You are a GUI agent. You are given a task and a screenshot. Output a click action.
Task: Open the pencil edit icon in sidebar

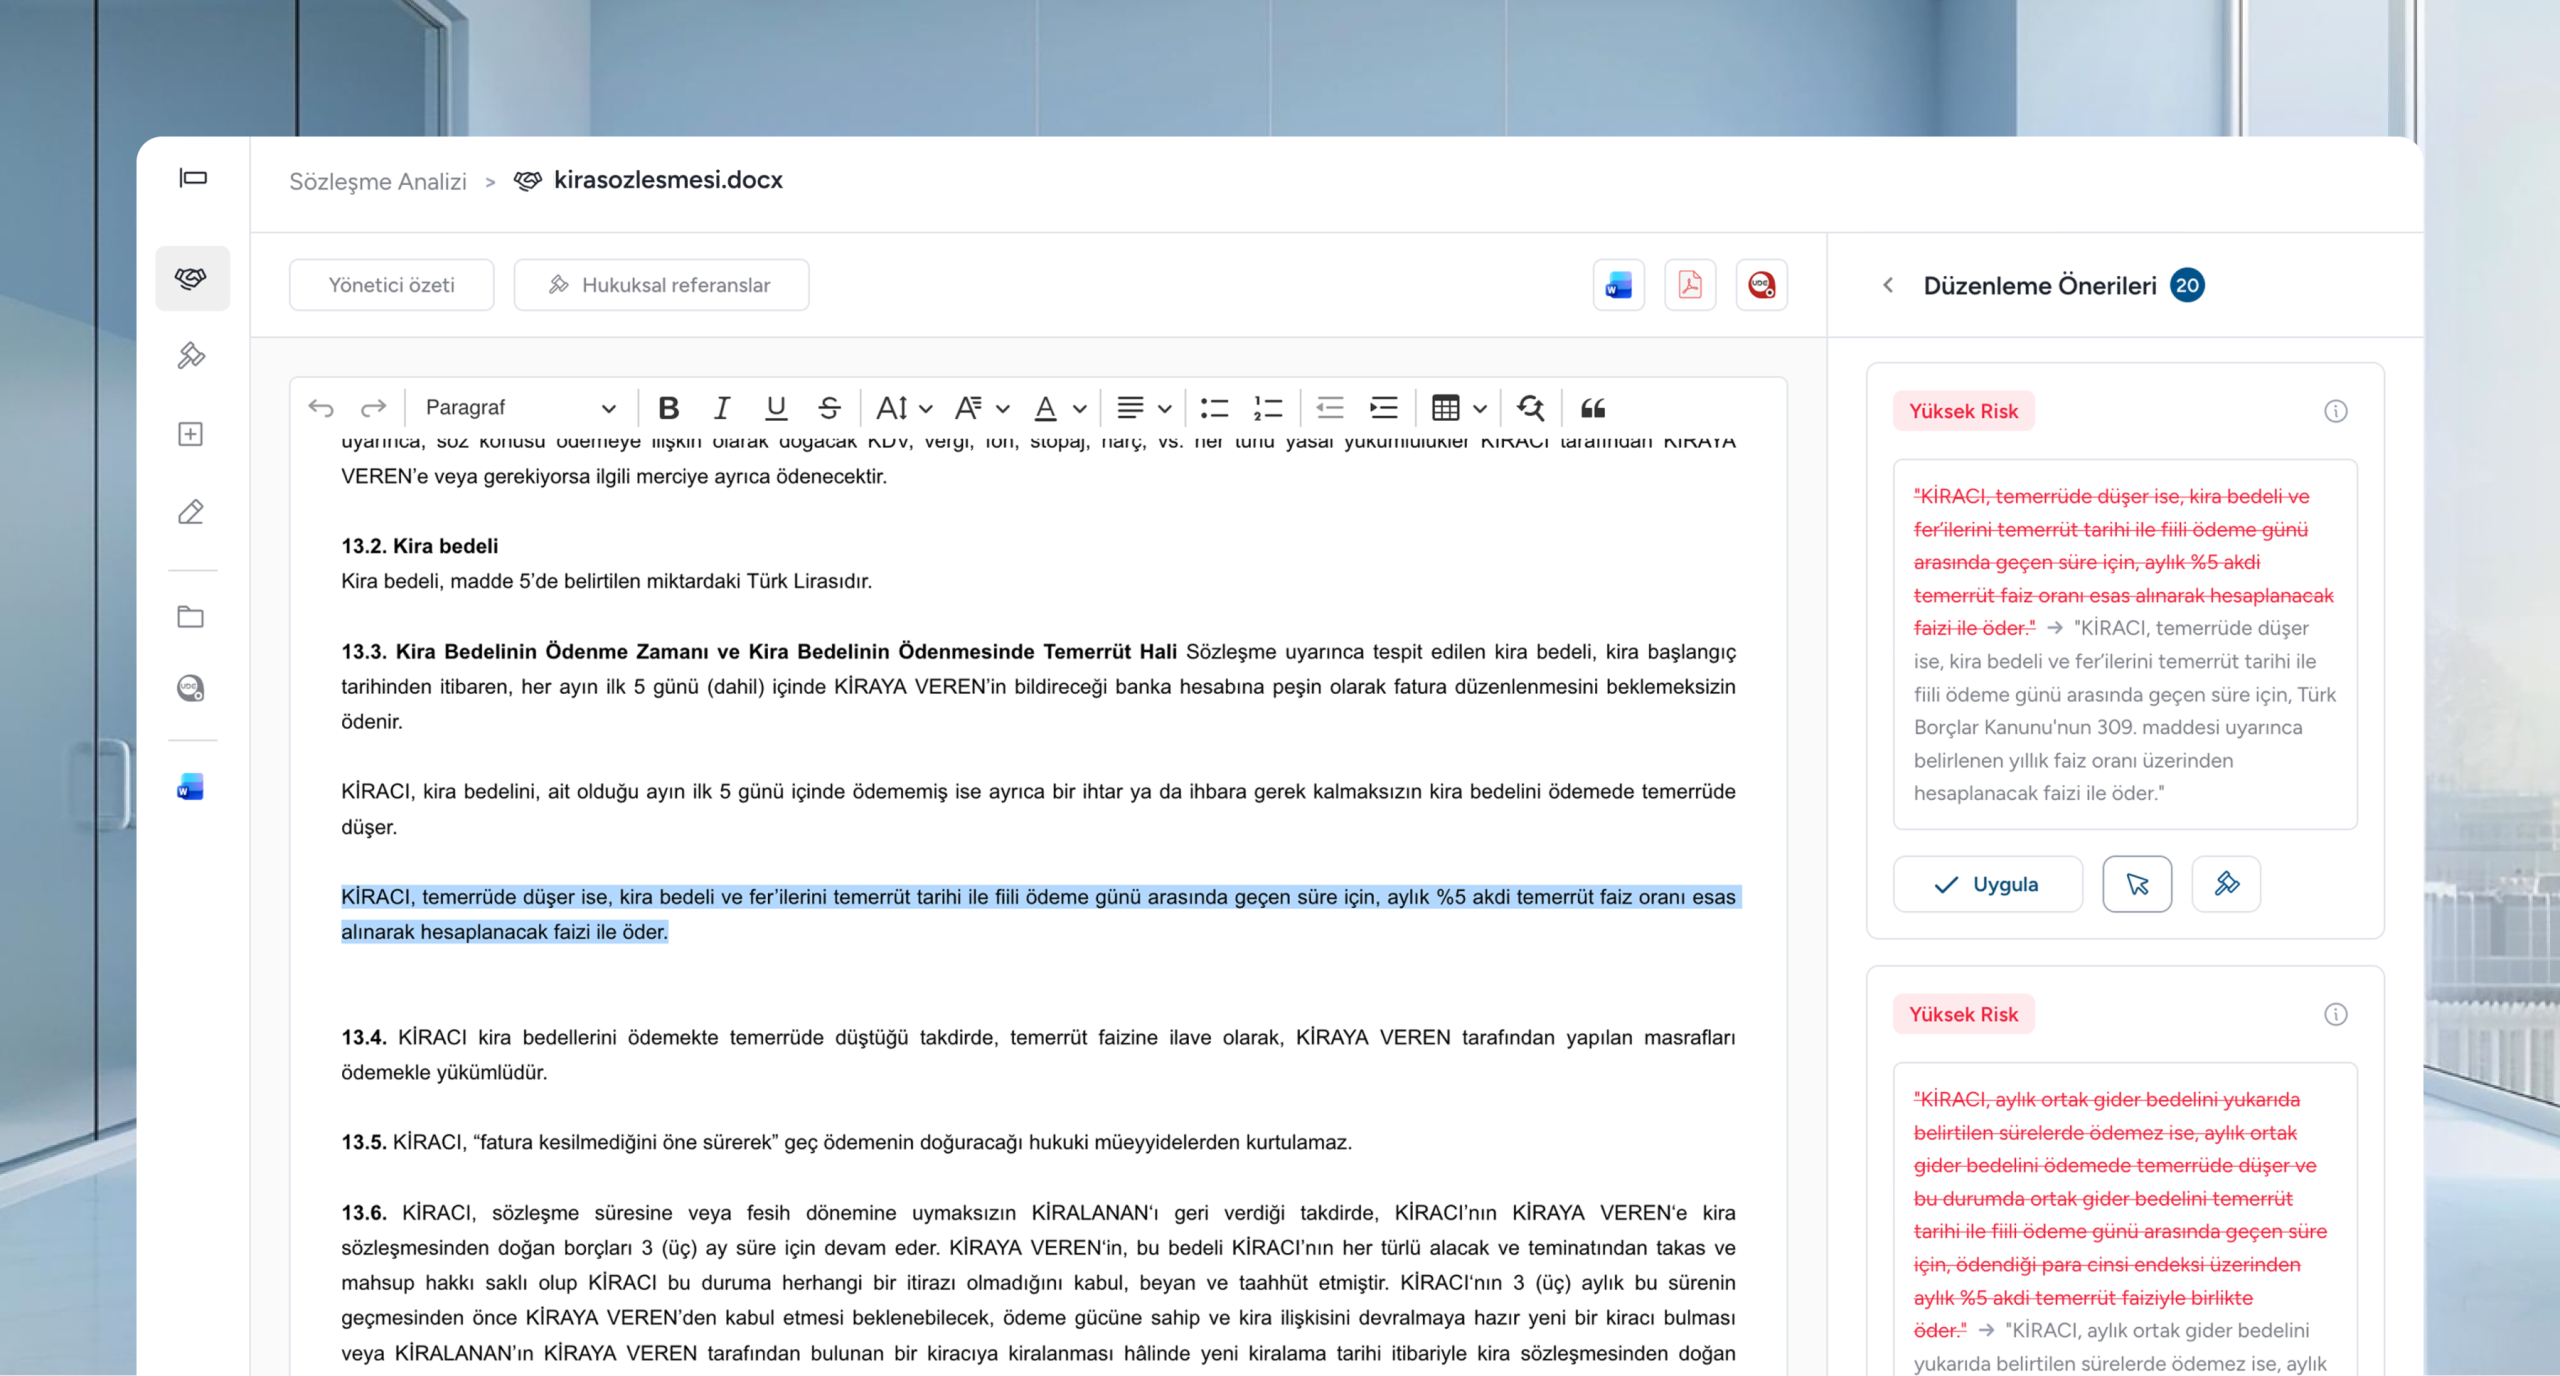[x=191, y=512]
